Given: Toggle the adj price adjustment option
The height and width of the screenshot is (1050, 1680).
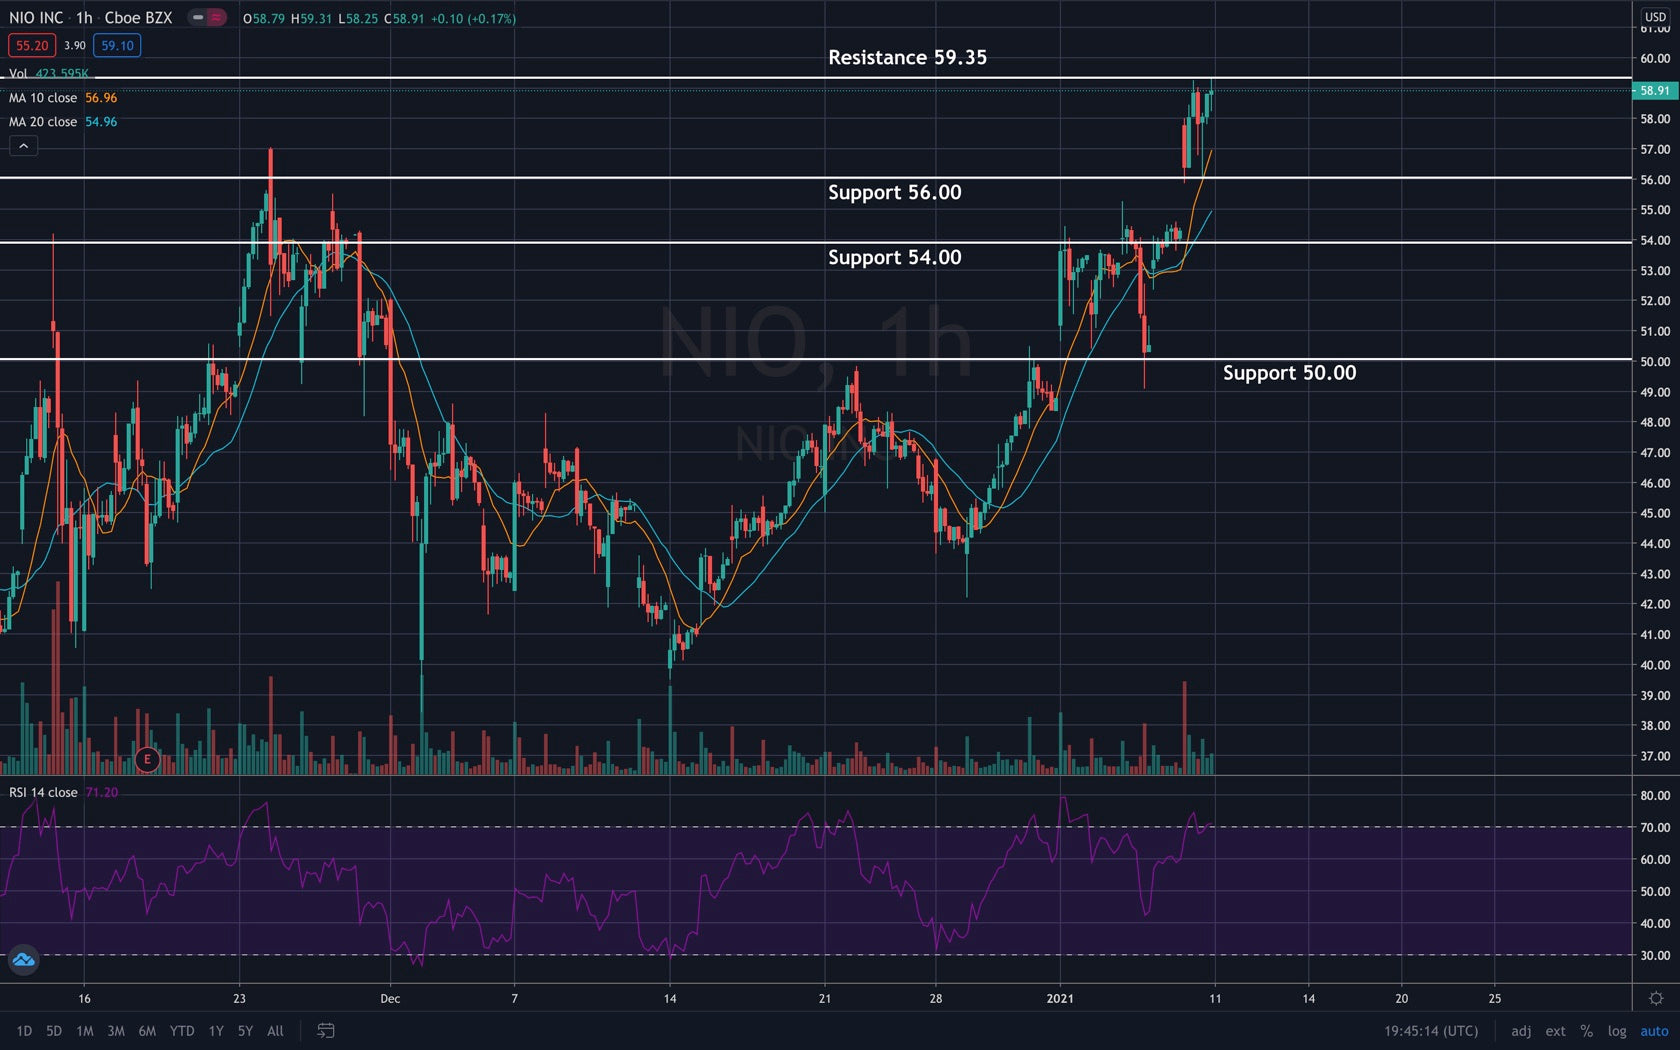Looking at the screenshot, I should point(1521,1031).
